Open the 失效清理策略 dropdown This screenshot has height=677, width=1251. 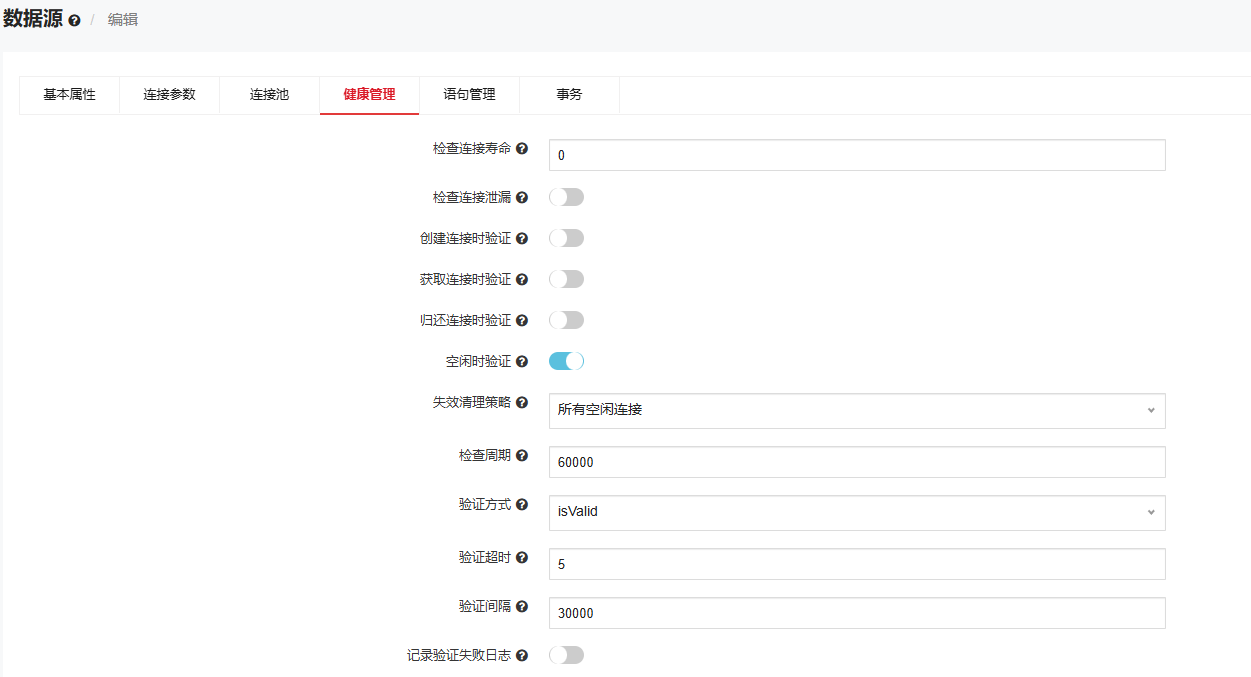(857, 410)
